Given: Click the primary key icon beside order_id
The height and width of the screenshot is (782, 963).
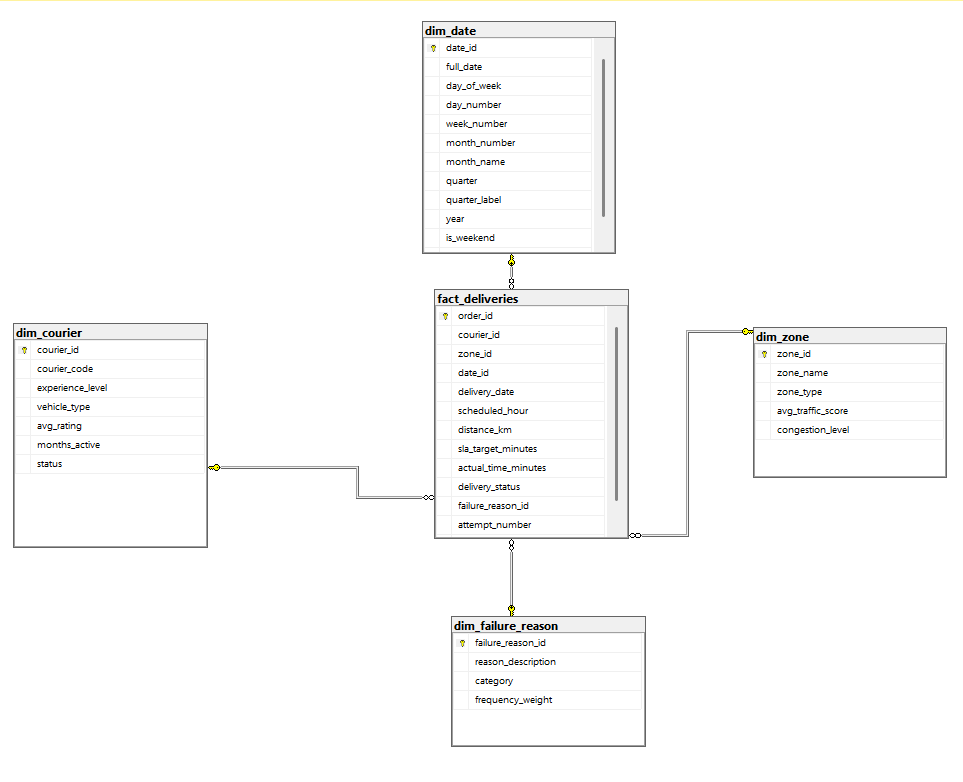Looking at the screenshot, I should point(444,315).
